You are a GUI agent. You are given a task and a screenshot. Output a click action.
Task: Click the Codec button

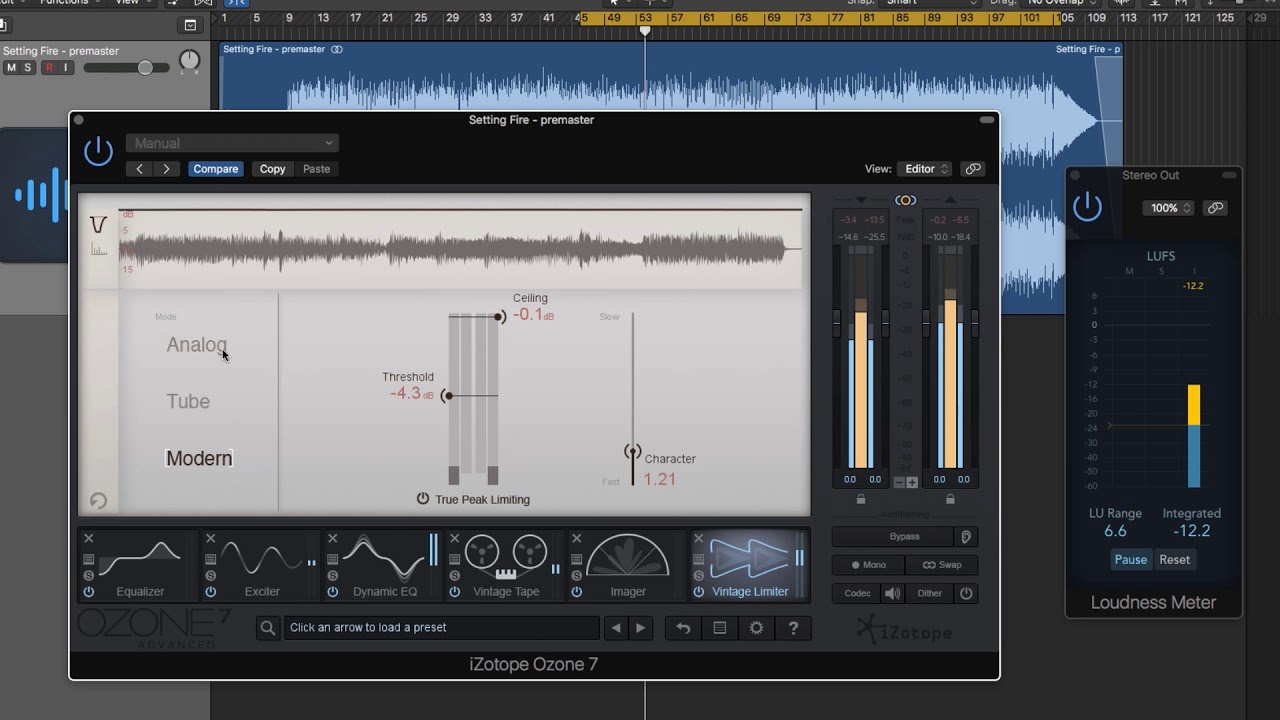pyautogui.click(x=857, y=593)
